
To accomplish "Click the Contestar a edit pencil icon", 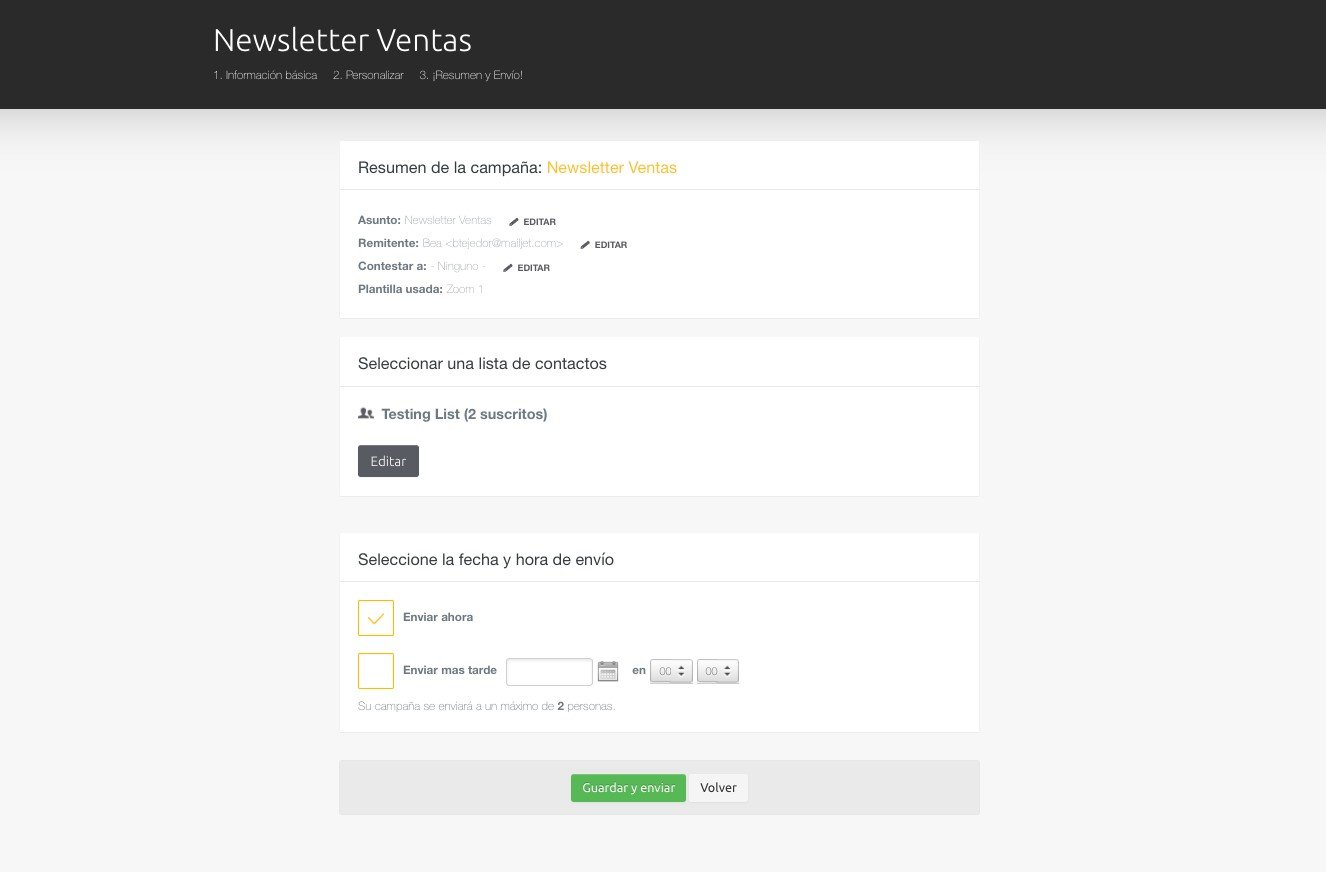I will tap(508, 268).
